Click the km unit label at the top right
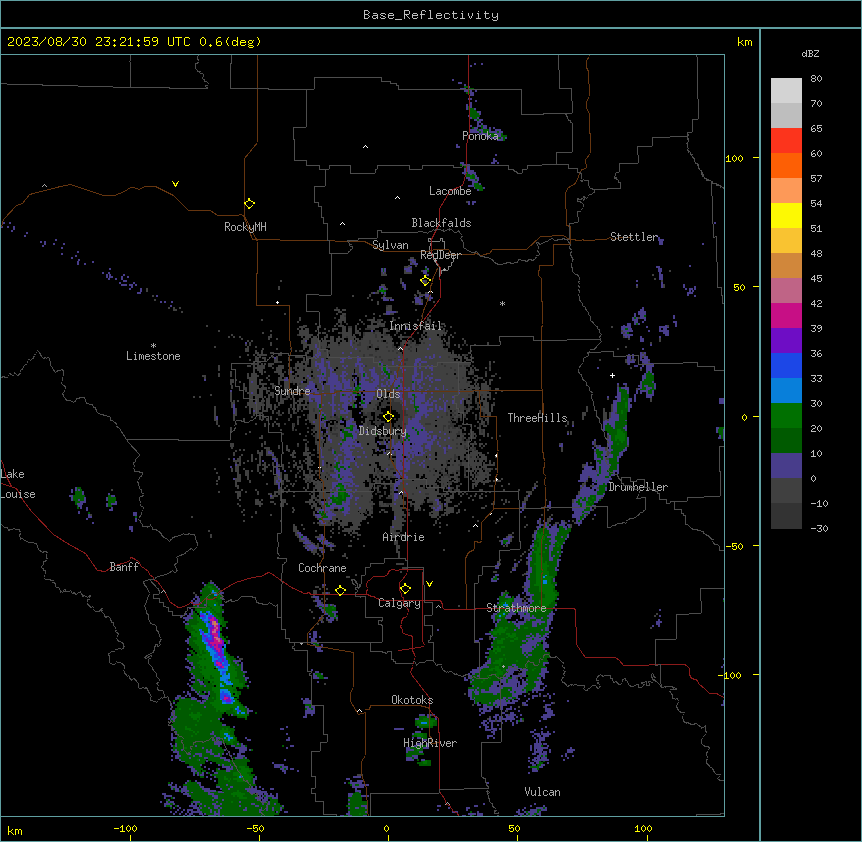The height and width of the screenshot is (842, 862). click(745, 42)
